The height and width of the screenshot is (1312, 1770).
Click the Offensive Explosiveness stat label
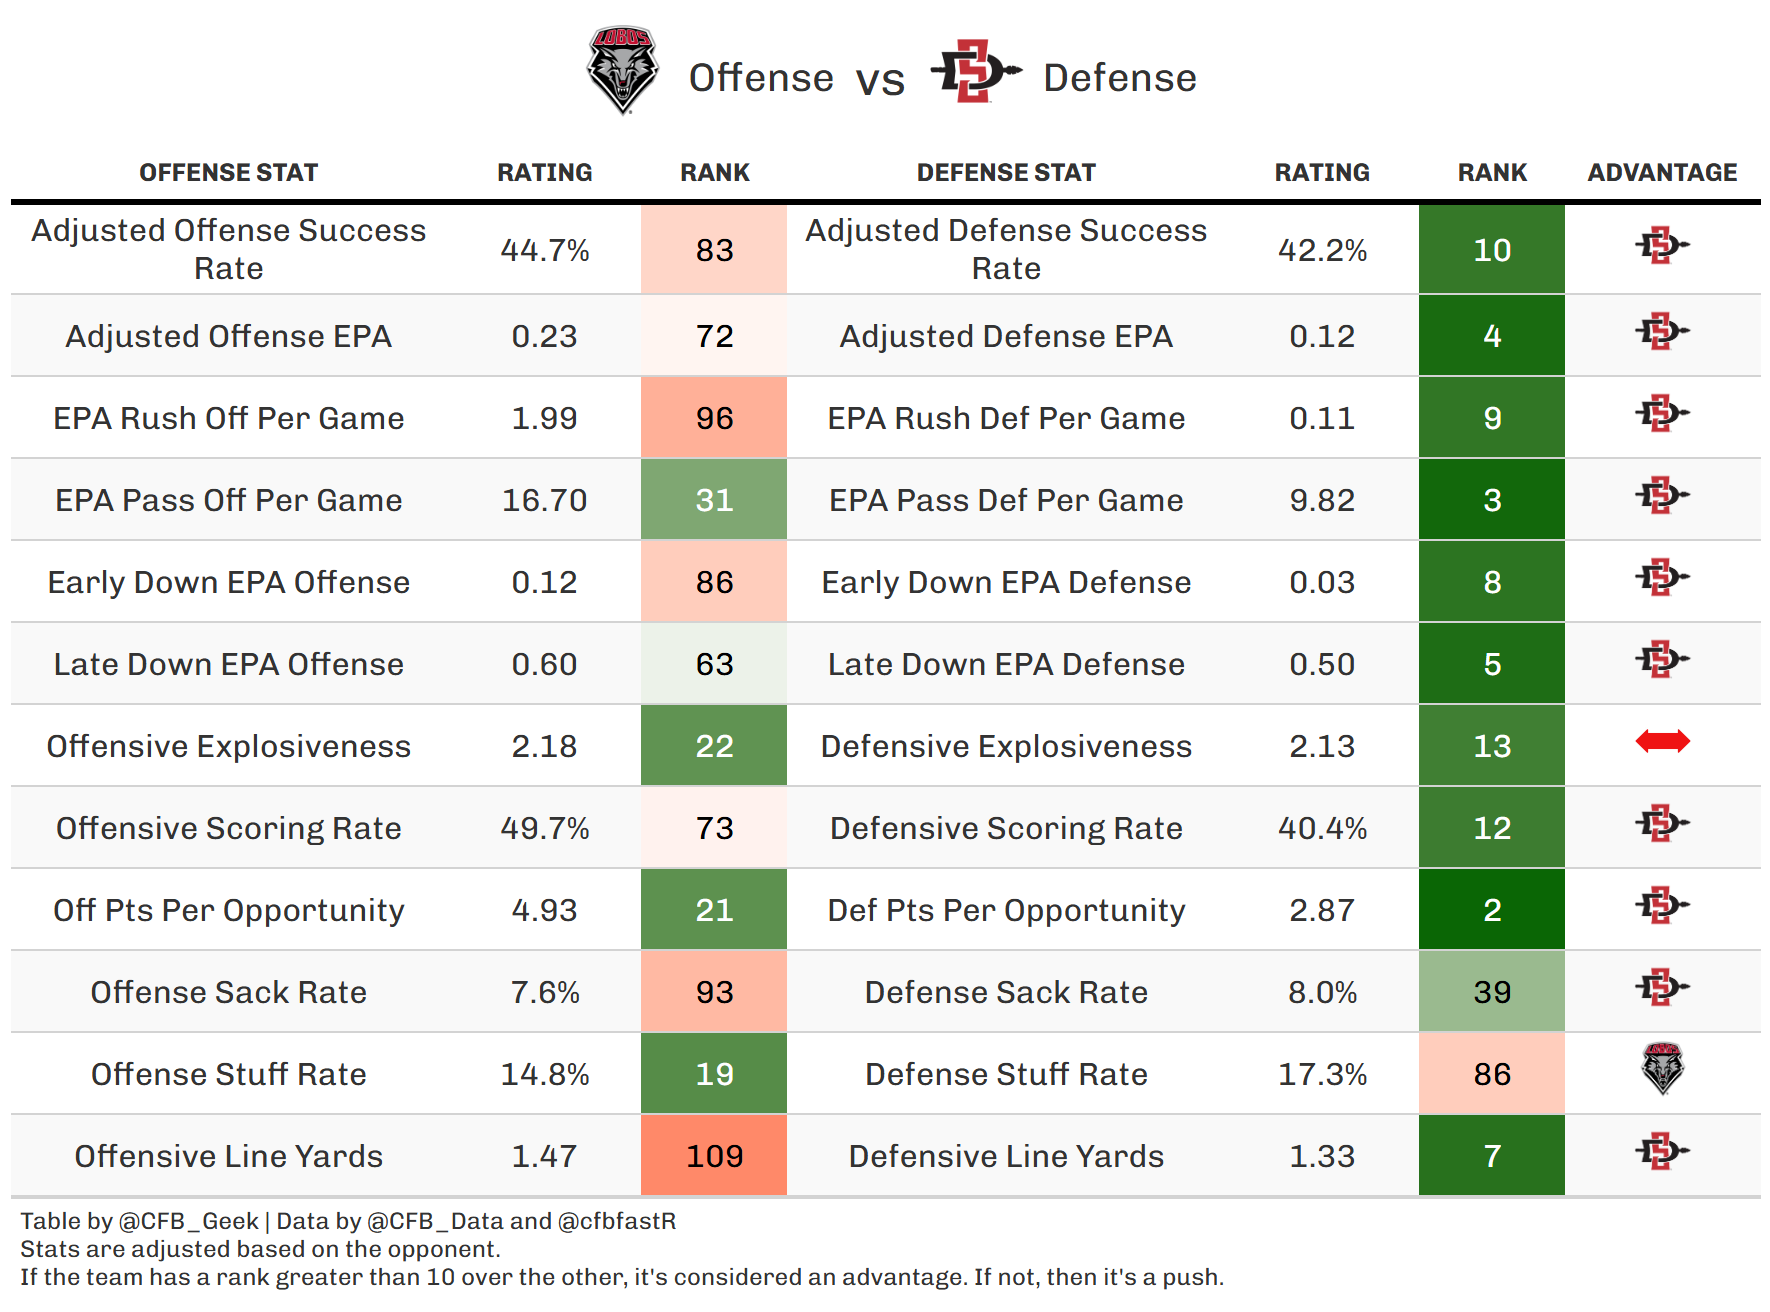pyautogui.click(x=228, y=746)
